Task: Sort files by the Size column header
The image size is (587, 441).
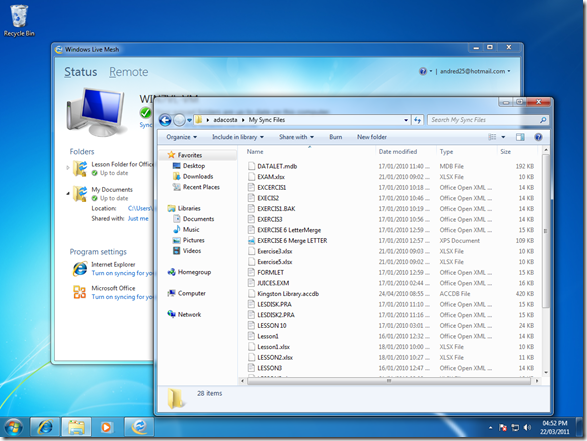Action: (518, 152)
